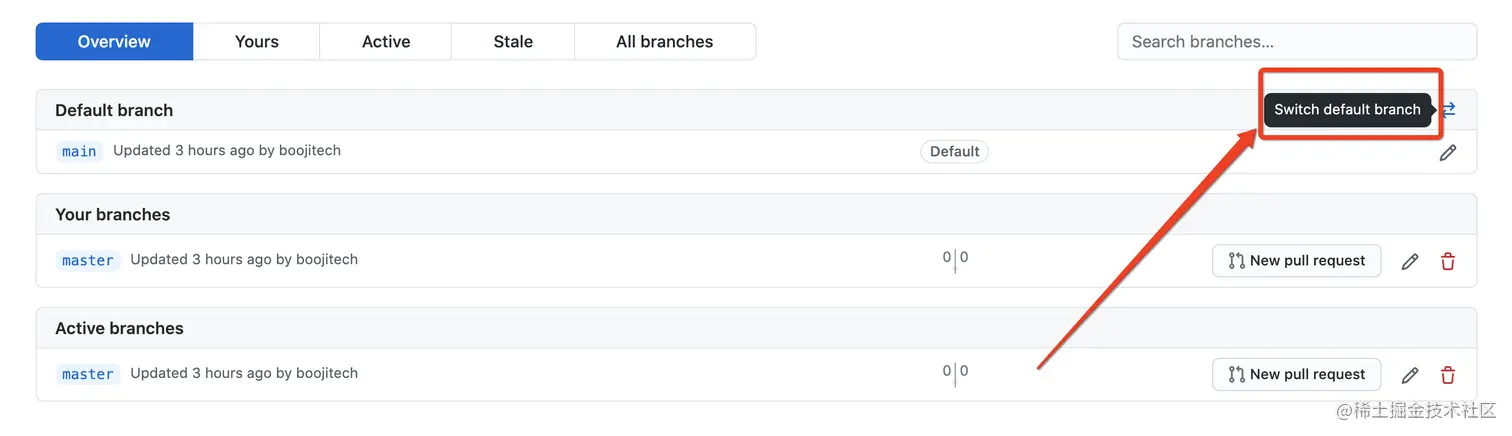1512x436 pixels.
Task: Focus the Search branches field
Action: coord(1296,42)
